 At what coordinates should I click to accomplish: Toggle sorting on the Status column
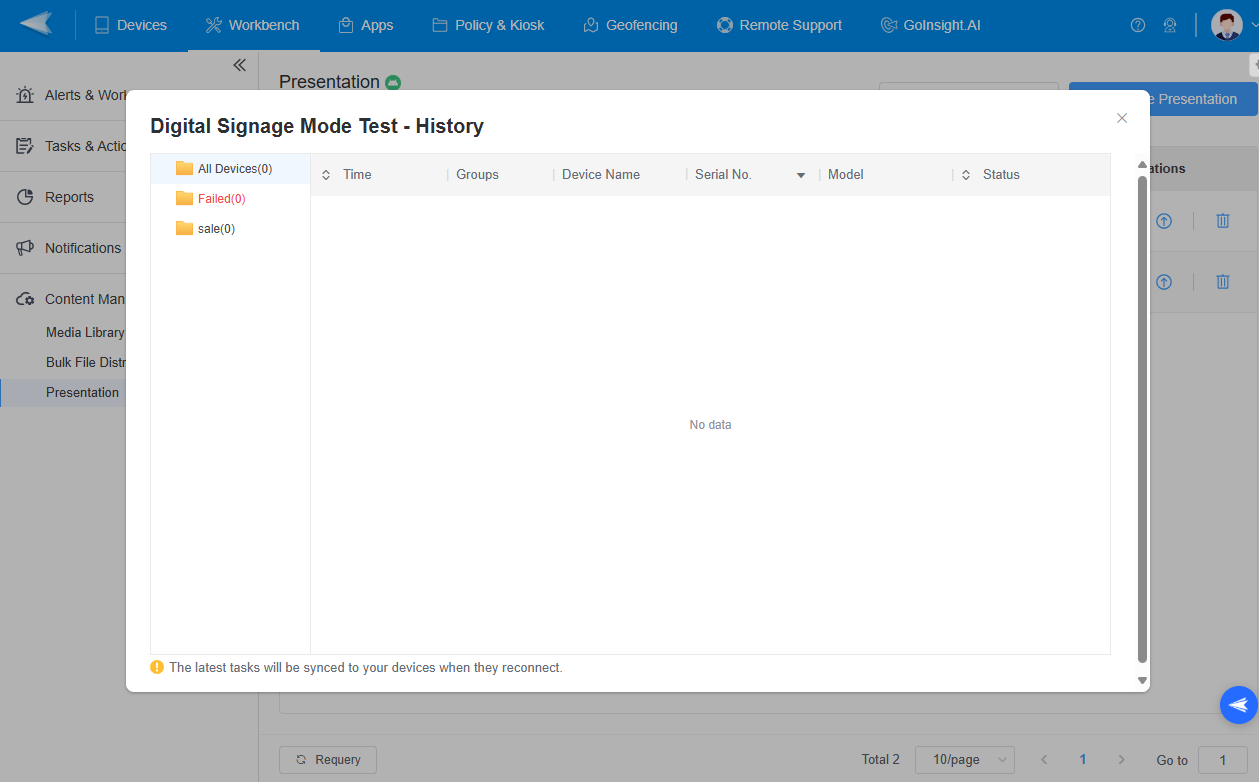pos(965,174)
